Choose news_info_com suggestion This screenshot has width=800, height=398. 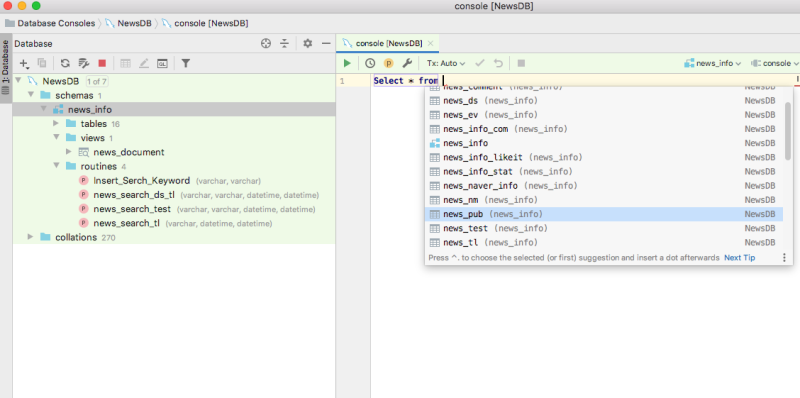pyautogui.click(x=604, y=129)
